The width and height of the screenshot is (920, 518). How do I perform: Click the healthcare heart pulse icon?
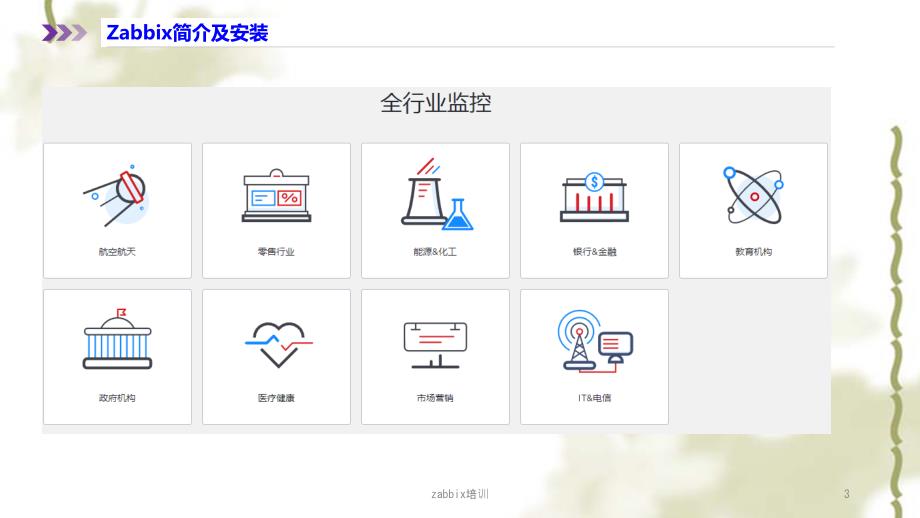point(278,344)
